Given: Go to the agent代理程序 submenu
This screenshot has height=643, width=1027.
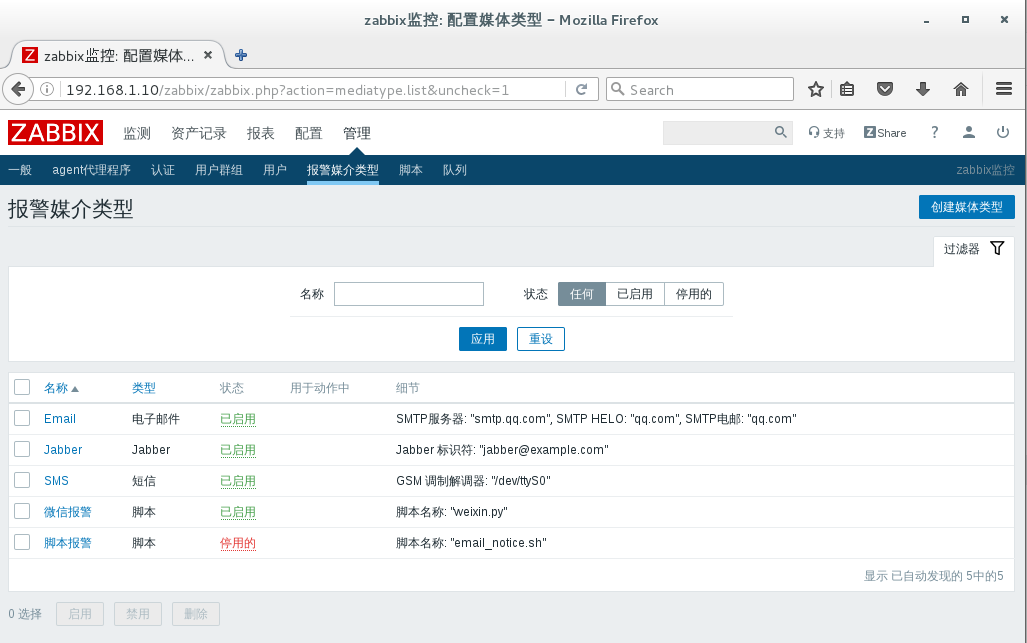Looking at the screenshot, I should coord(92,170).
